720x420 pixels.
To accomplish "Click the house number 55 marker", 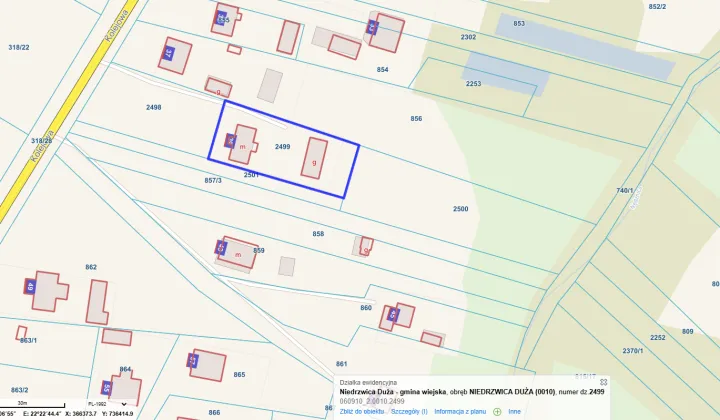I will (107, 388).
